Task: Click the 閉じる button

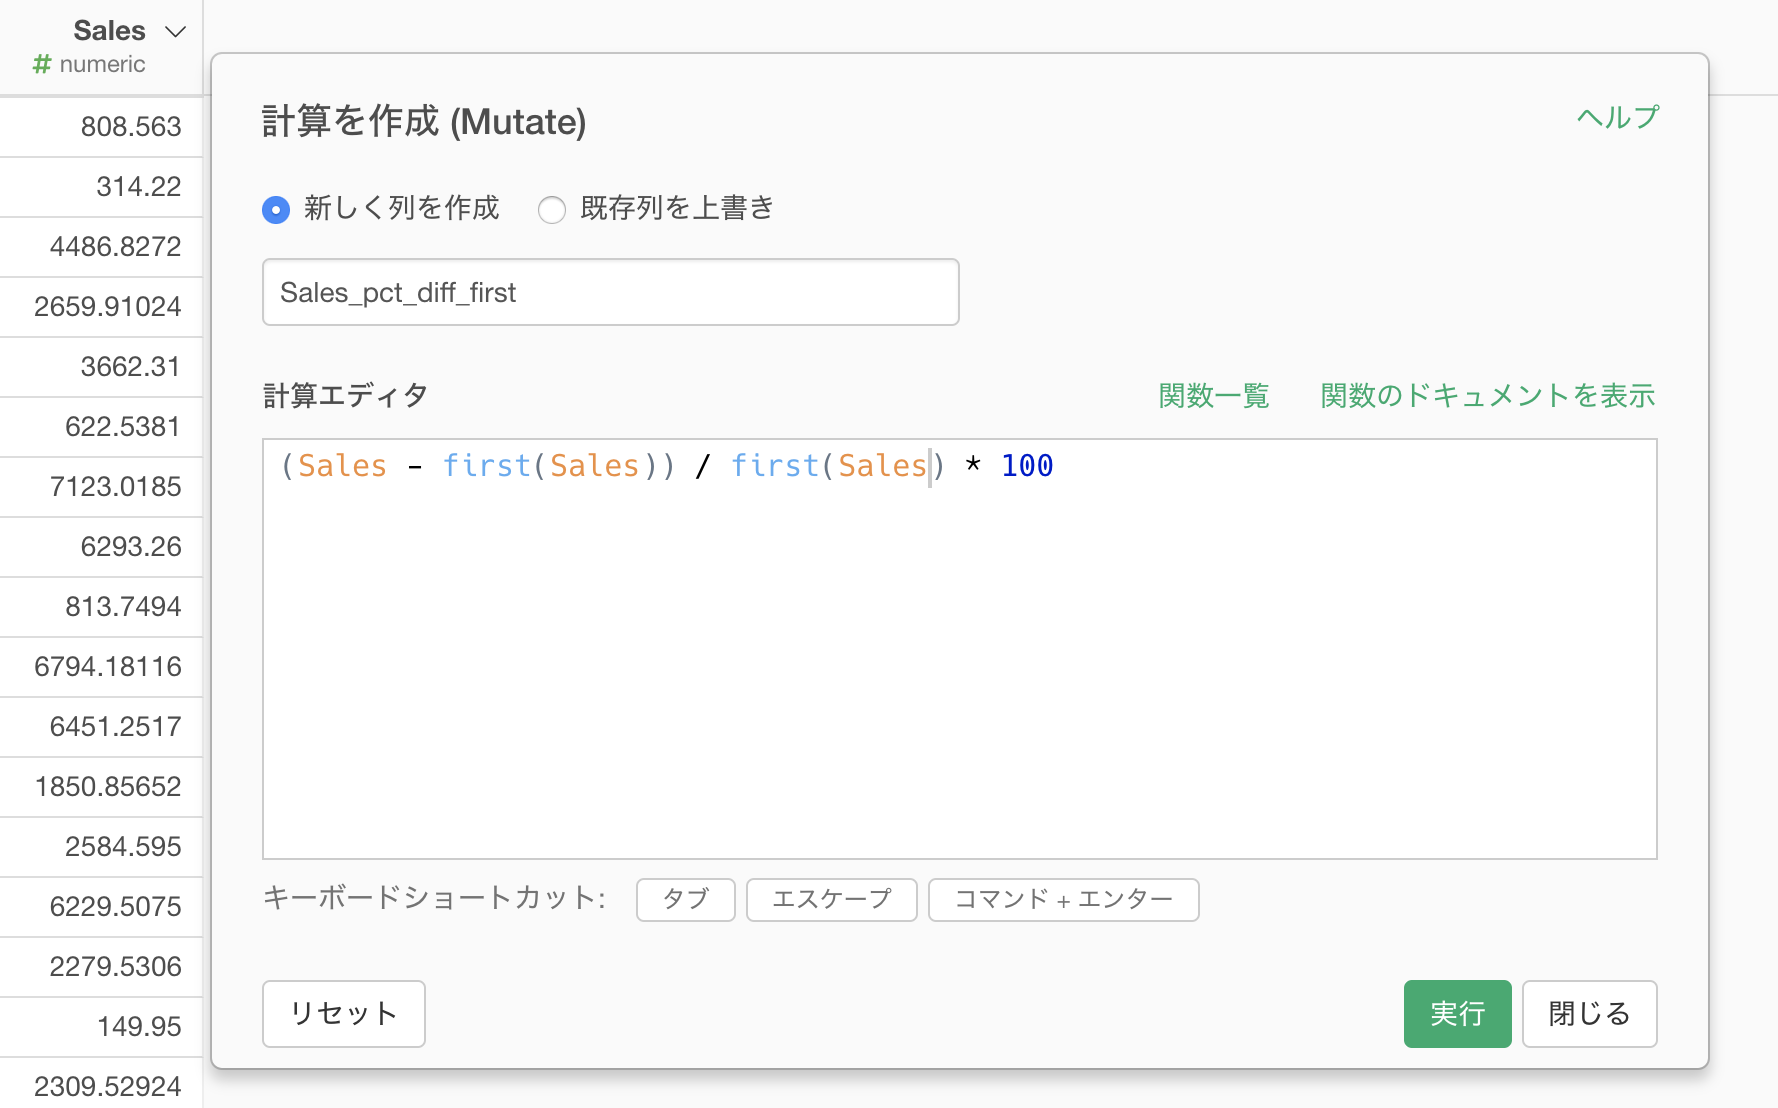Action: tap(1590, 1013)
